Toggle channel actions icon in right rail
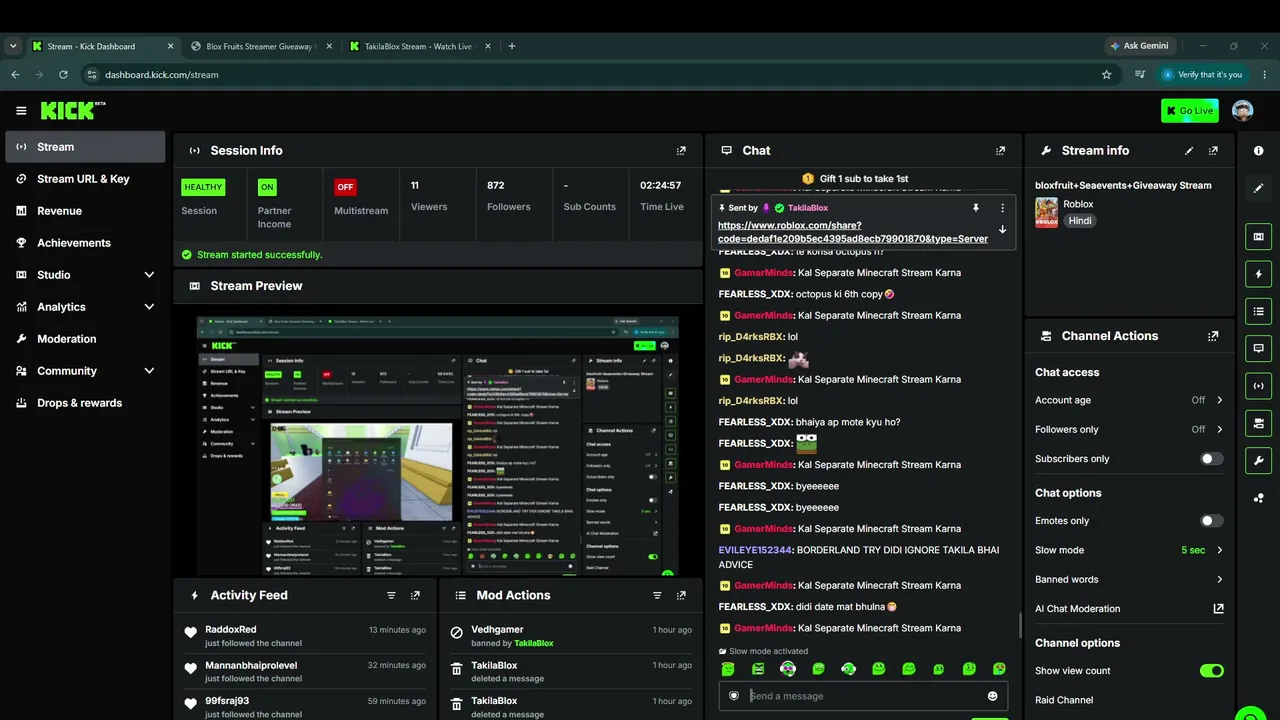The height and width of the screenshot is (720, 1280). pyautogui.click(x=1258, y=423)
